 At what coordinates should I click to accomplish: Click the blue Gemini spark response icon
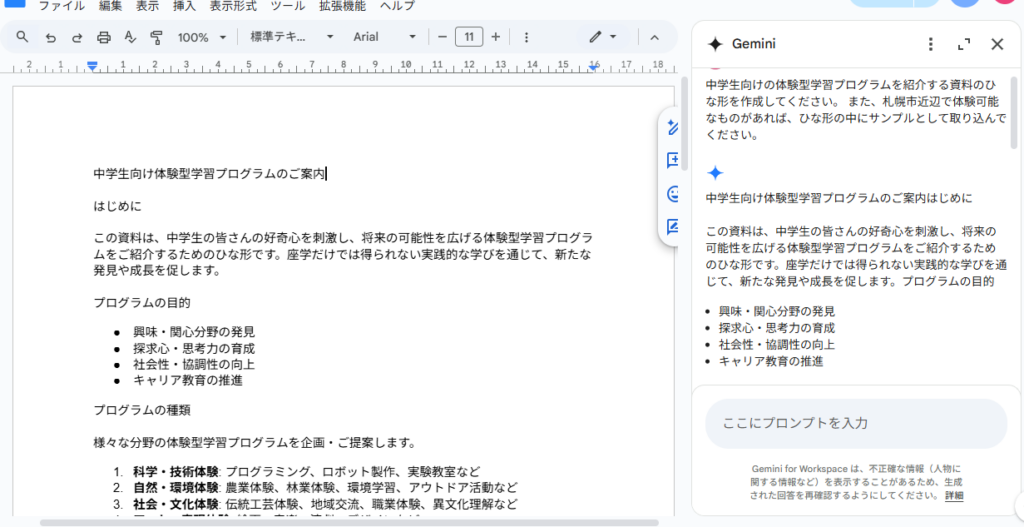pyautogui.click(x=715, y=173)
